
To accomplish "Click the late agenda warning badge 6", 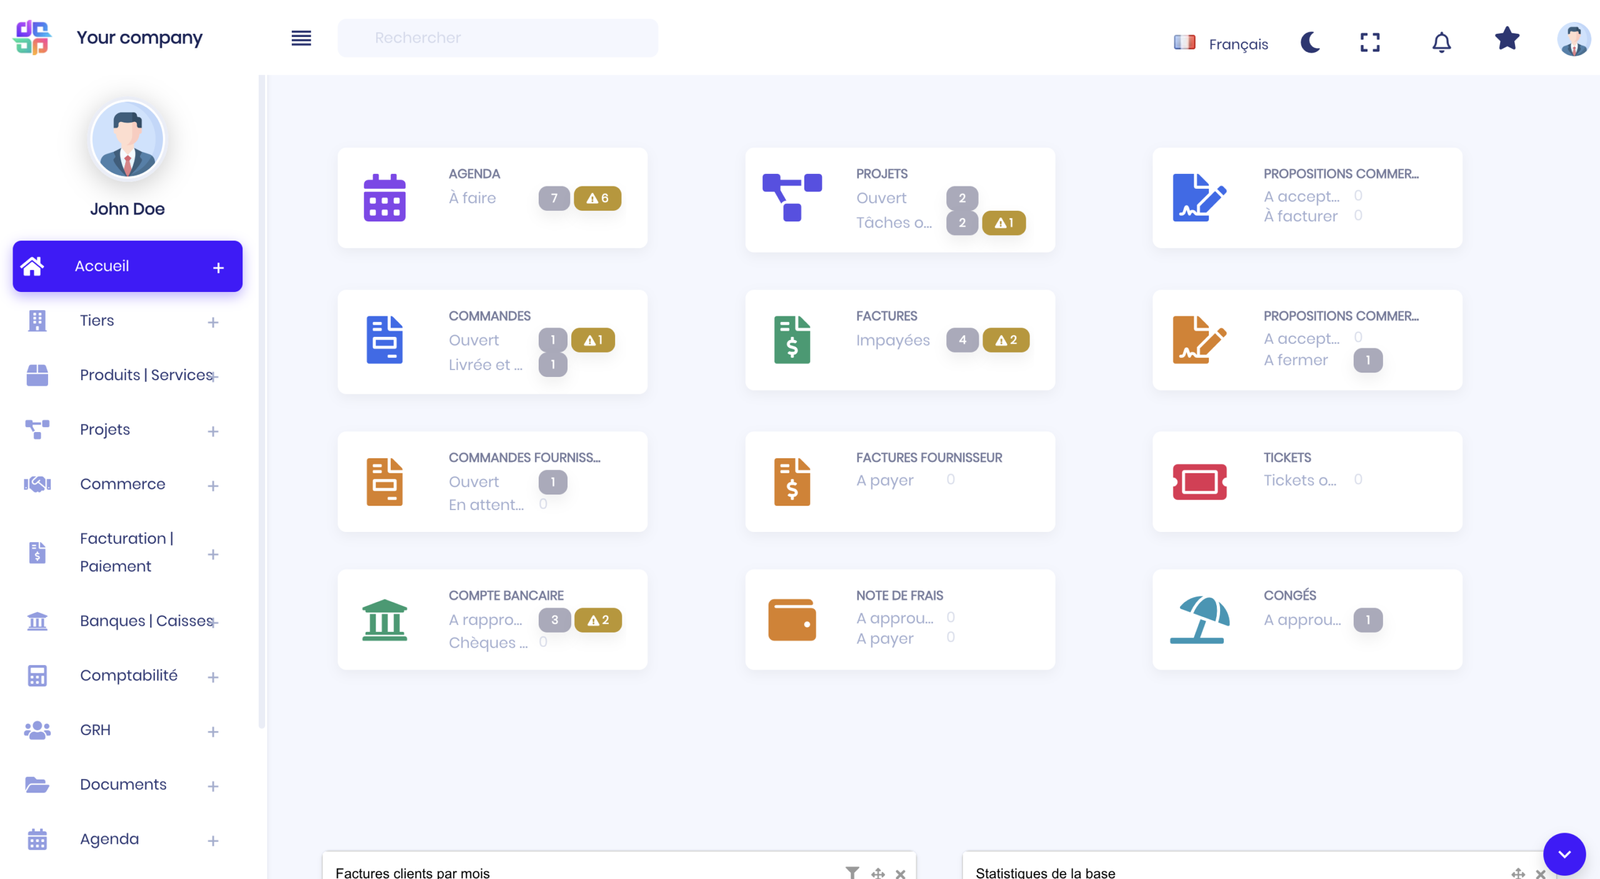I will click(x=598, y=198).
